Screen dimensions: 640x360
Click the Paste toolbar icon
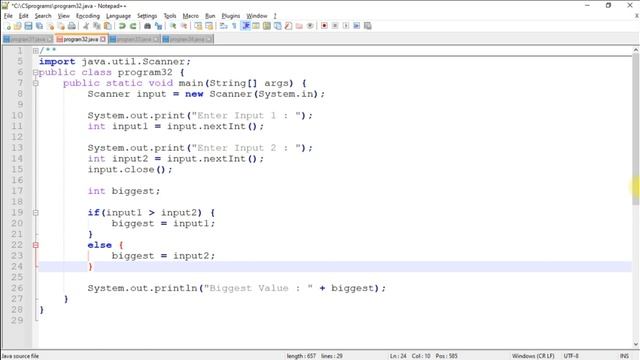click(x=107, y=26)
